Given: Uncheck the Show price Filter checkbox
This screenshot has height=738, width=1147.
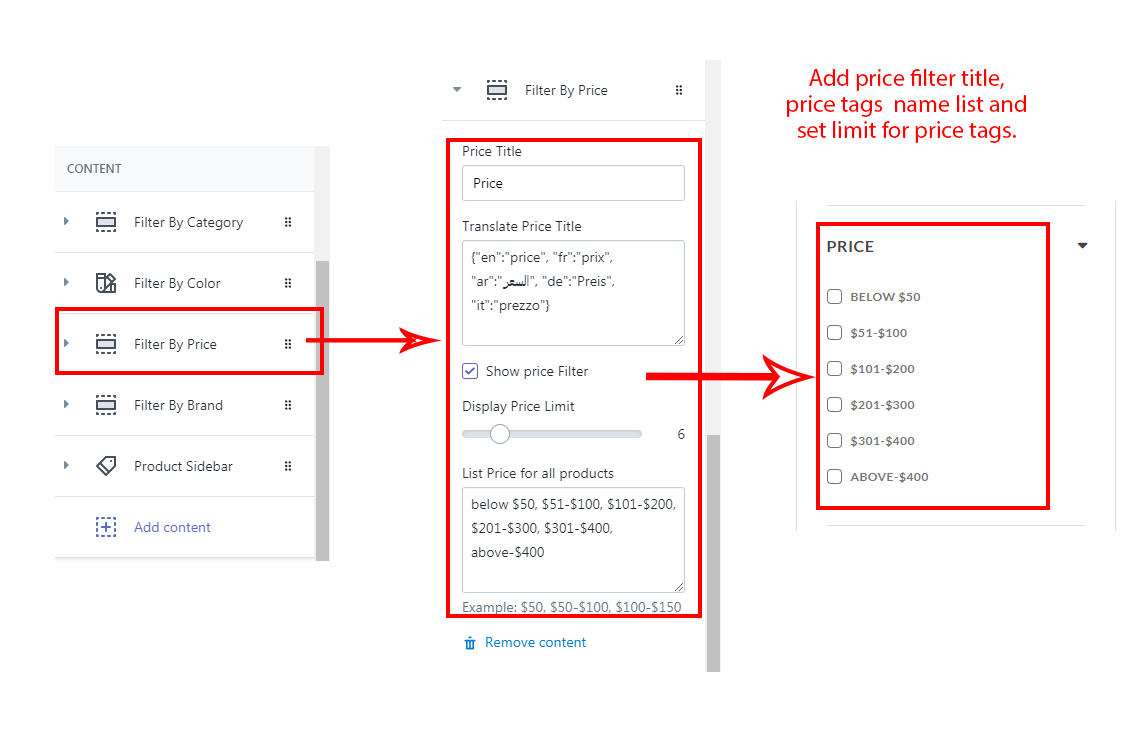Looking at the screenshot, I should (470, 371).
